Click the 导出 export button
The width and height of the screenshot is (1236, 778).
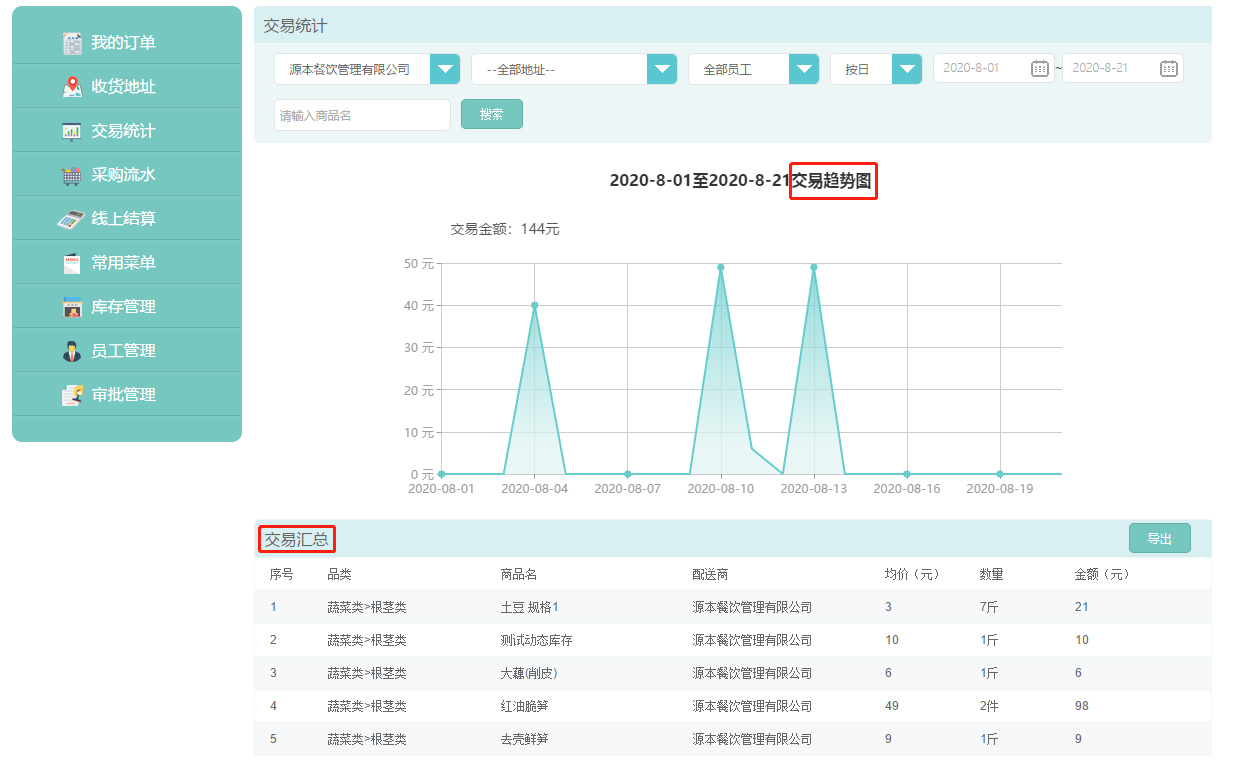tap(1159, 537)
